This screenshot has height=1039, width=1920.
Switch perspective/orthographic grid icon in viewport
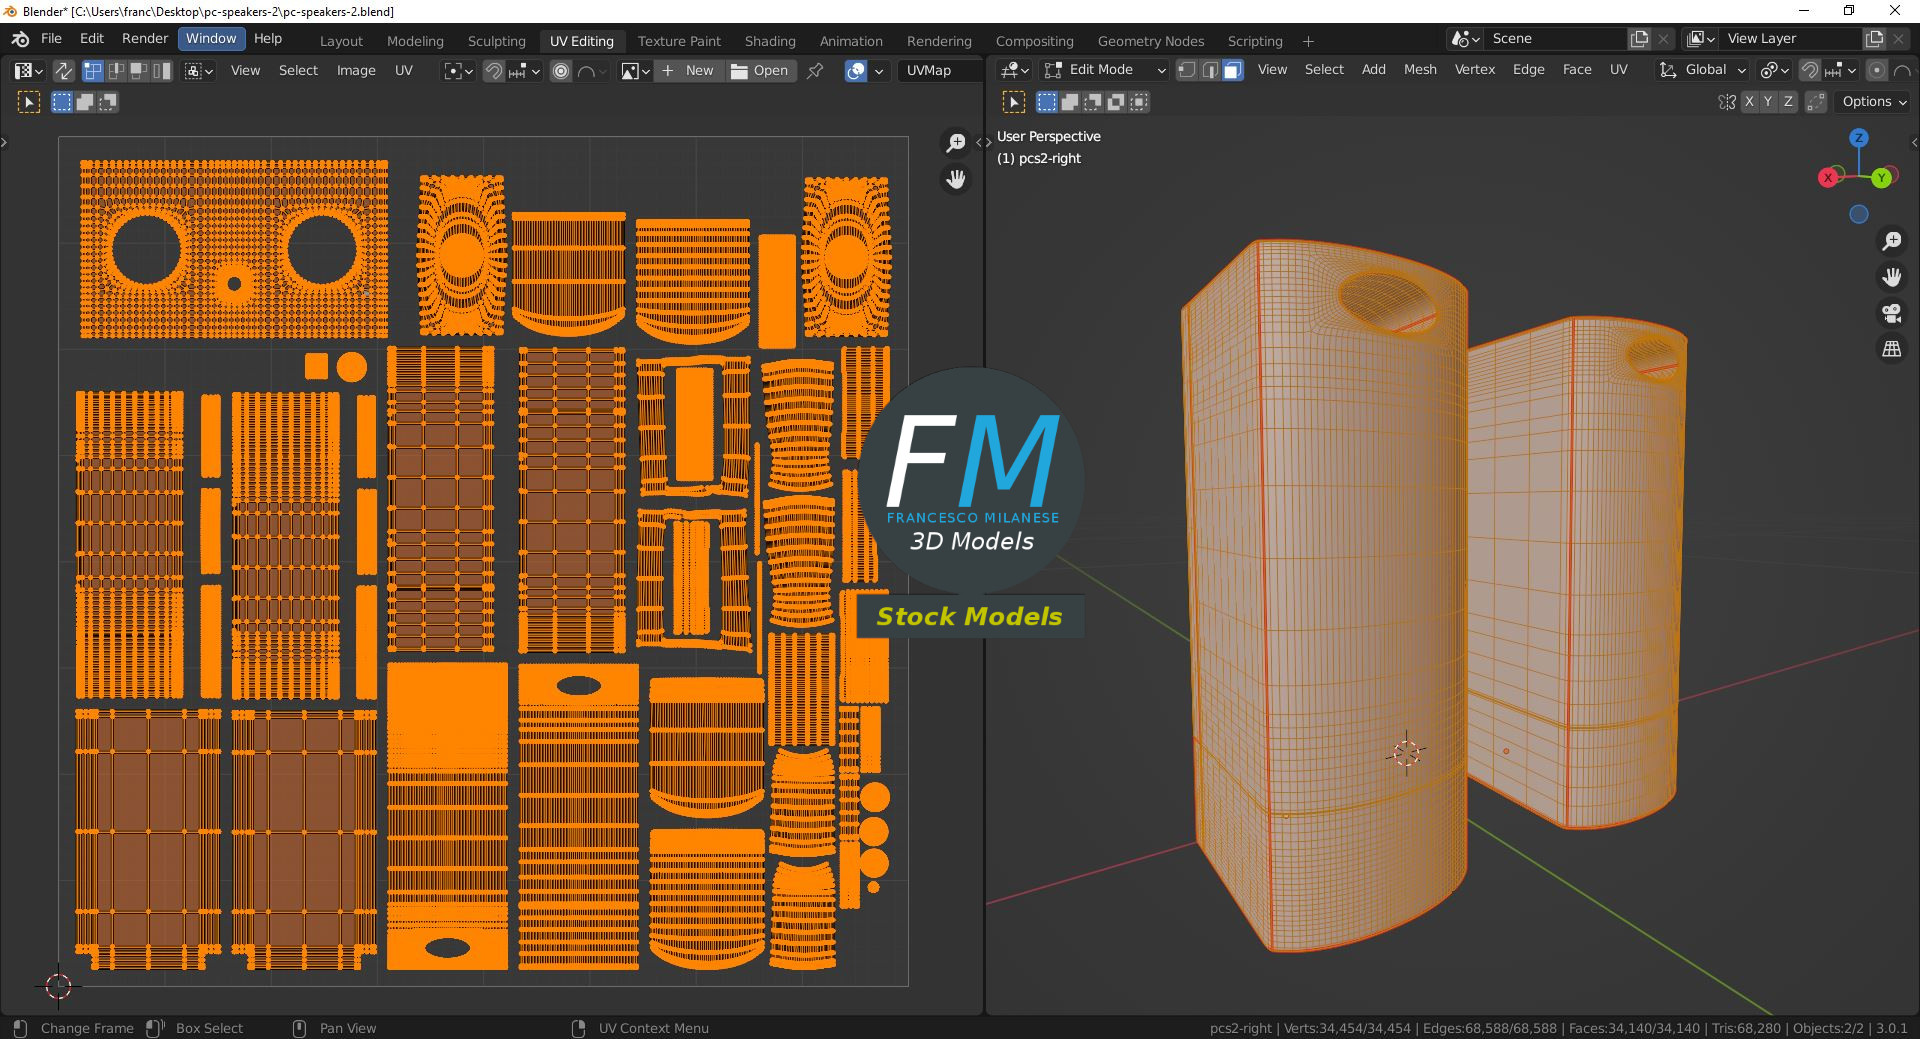[x=1891, y=349]
